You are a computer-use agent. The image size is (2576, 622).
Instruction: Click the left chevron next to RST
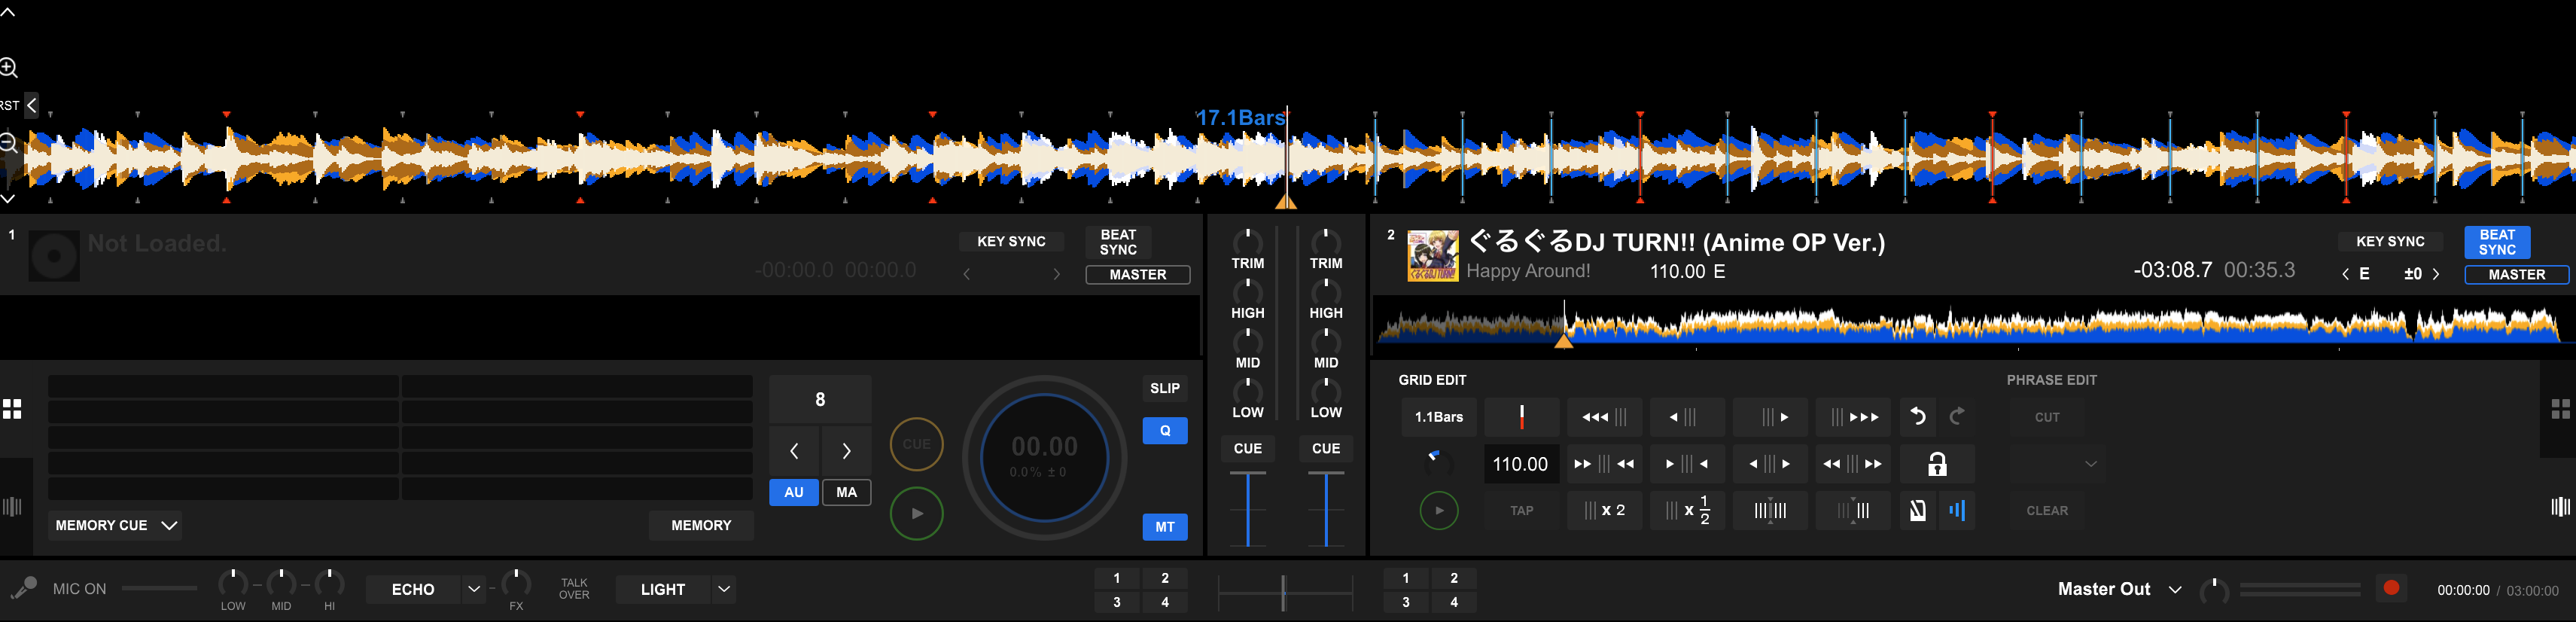pos(31,105)
